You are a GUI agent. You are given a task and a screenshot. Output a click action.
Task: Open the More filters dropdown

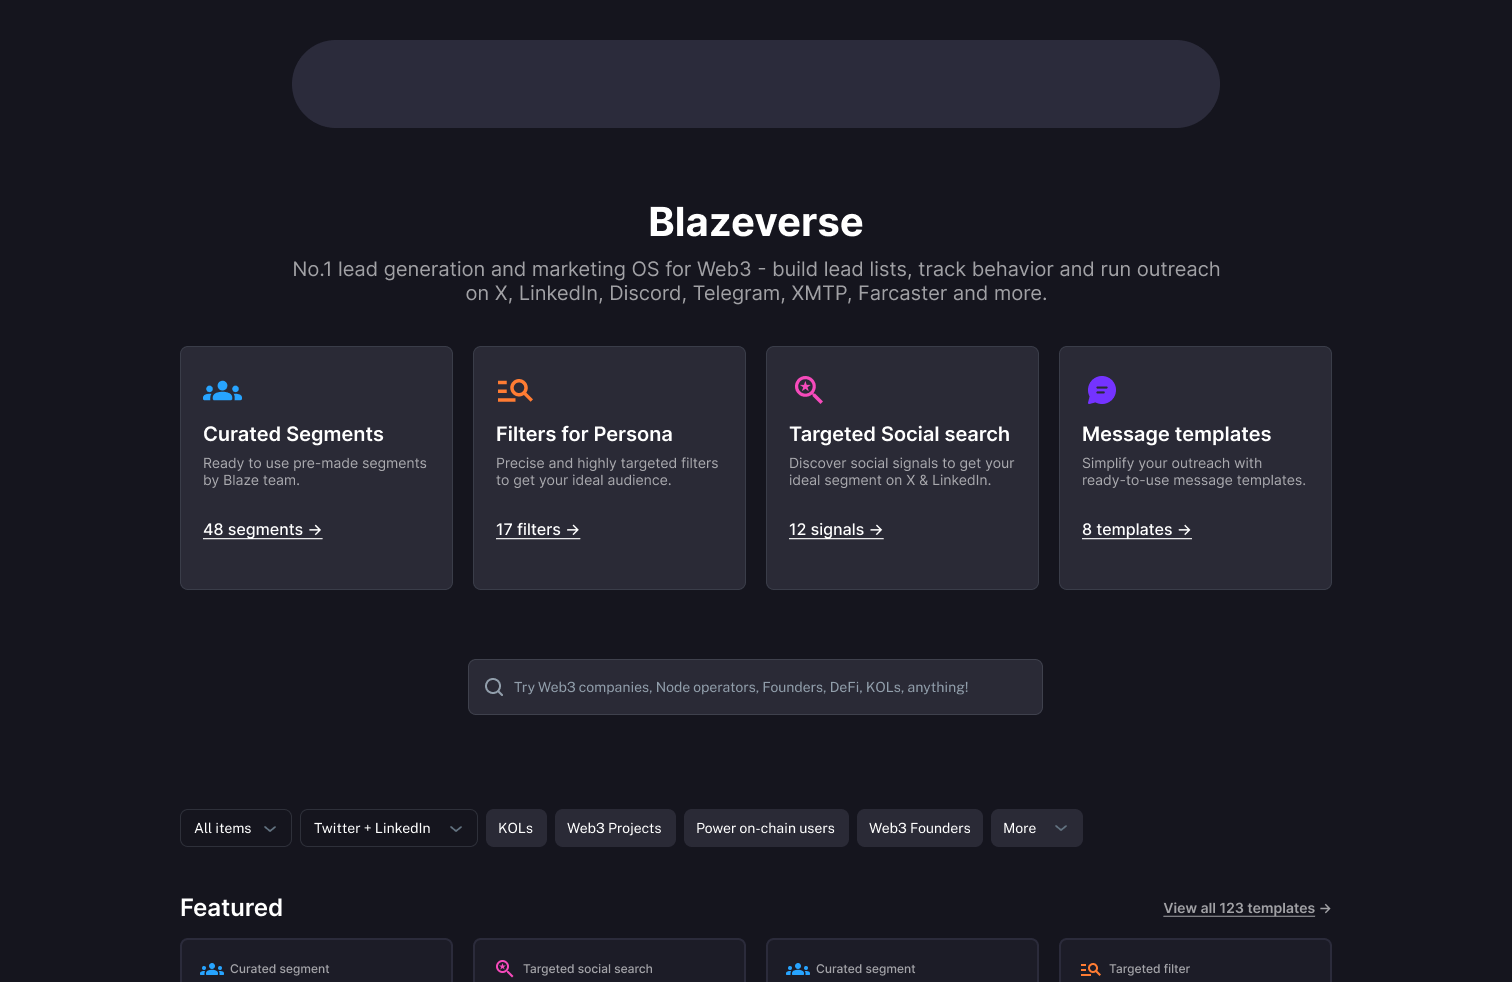[1036, 828]
